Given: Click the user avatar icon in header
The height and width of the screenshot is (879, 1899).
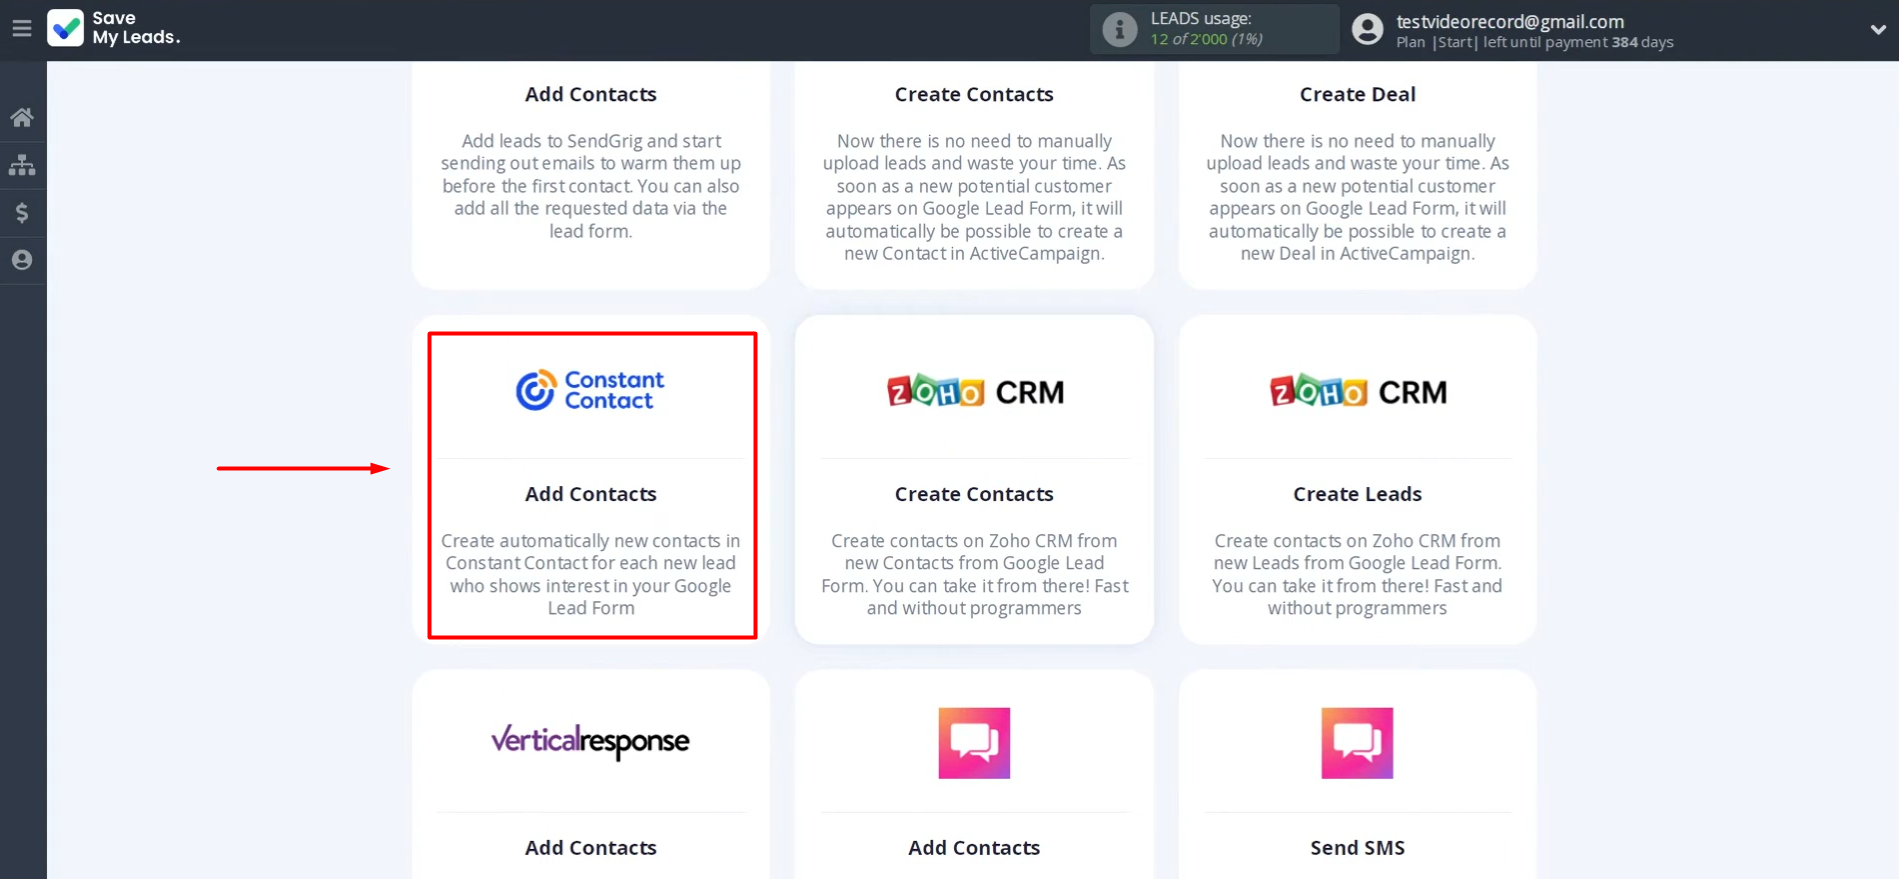Looking at the screenshot, I should [x=1367, y=29].
